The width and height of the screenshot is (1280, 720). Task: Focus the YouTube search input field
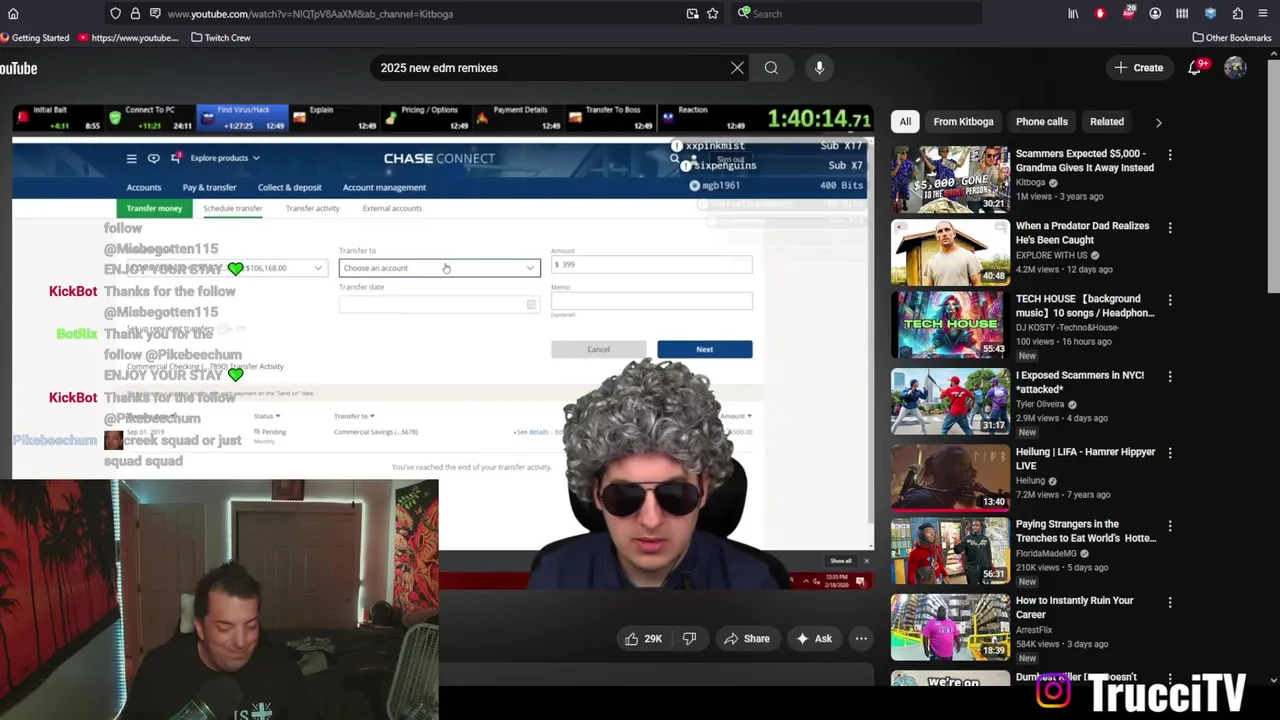coord(550,68)
